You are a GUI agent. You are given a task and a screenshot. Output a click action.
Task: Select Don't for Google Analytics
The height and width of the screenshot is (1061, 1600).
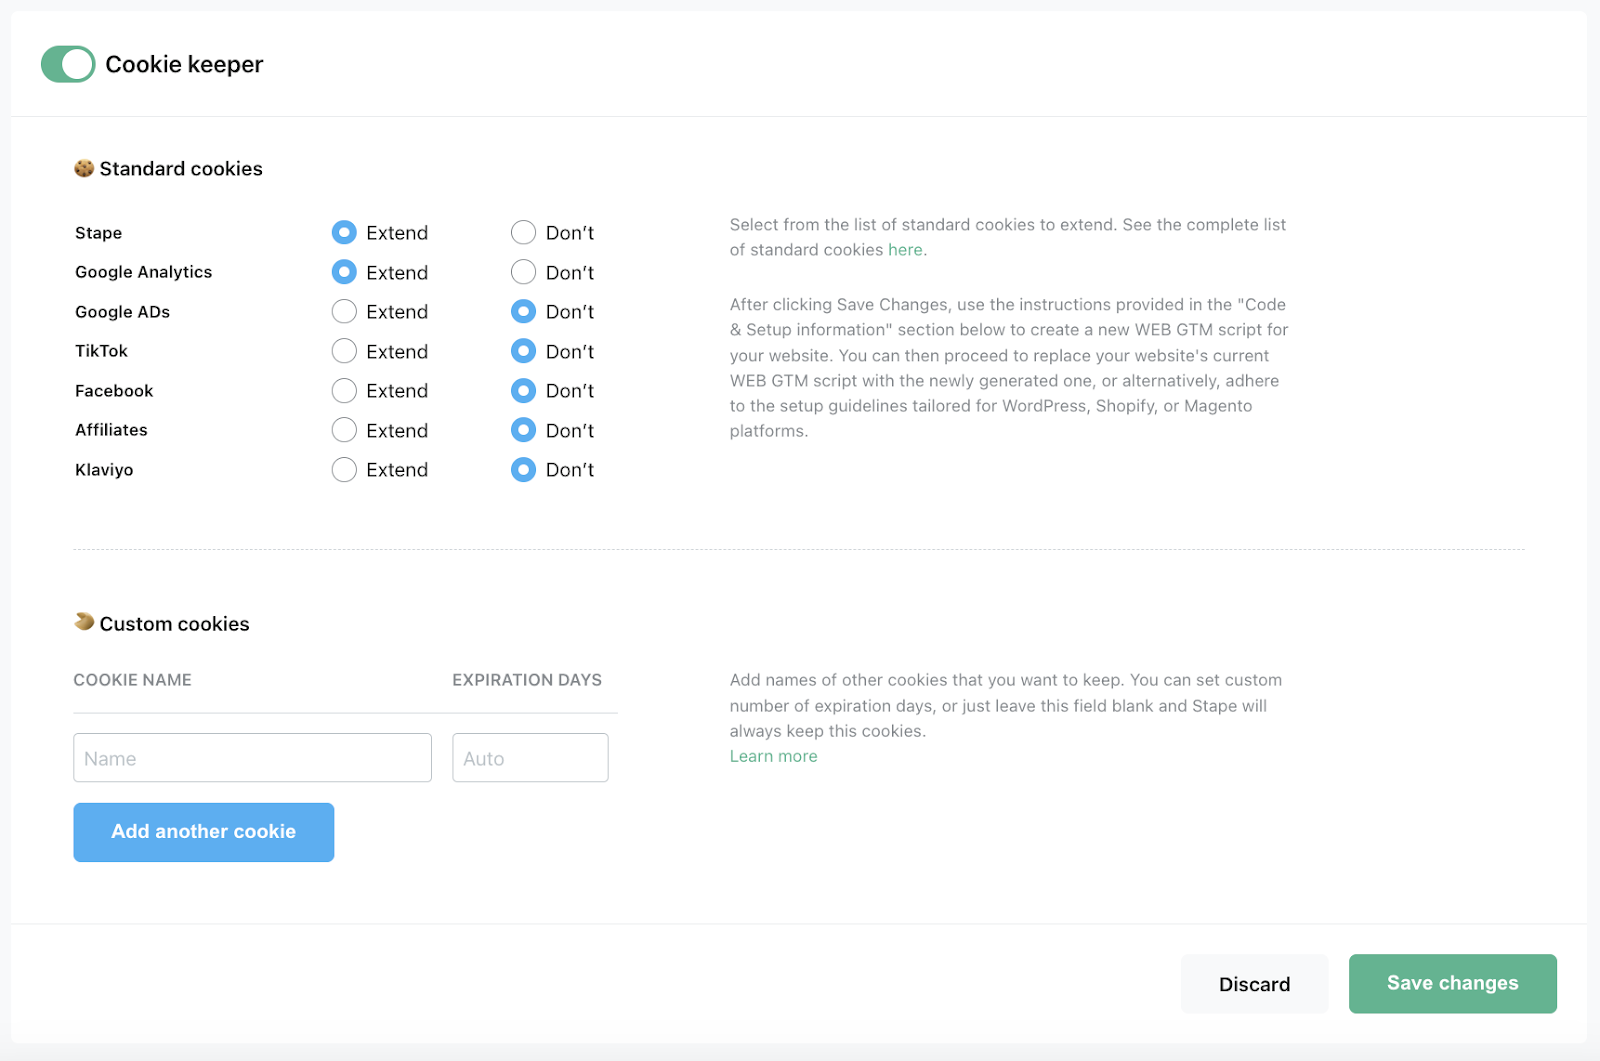click(523, 272)
